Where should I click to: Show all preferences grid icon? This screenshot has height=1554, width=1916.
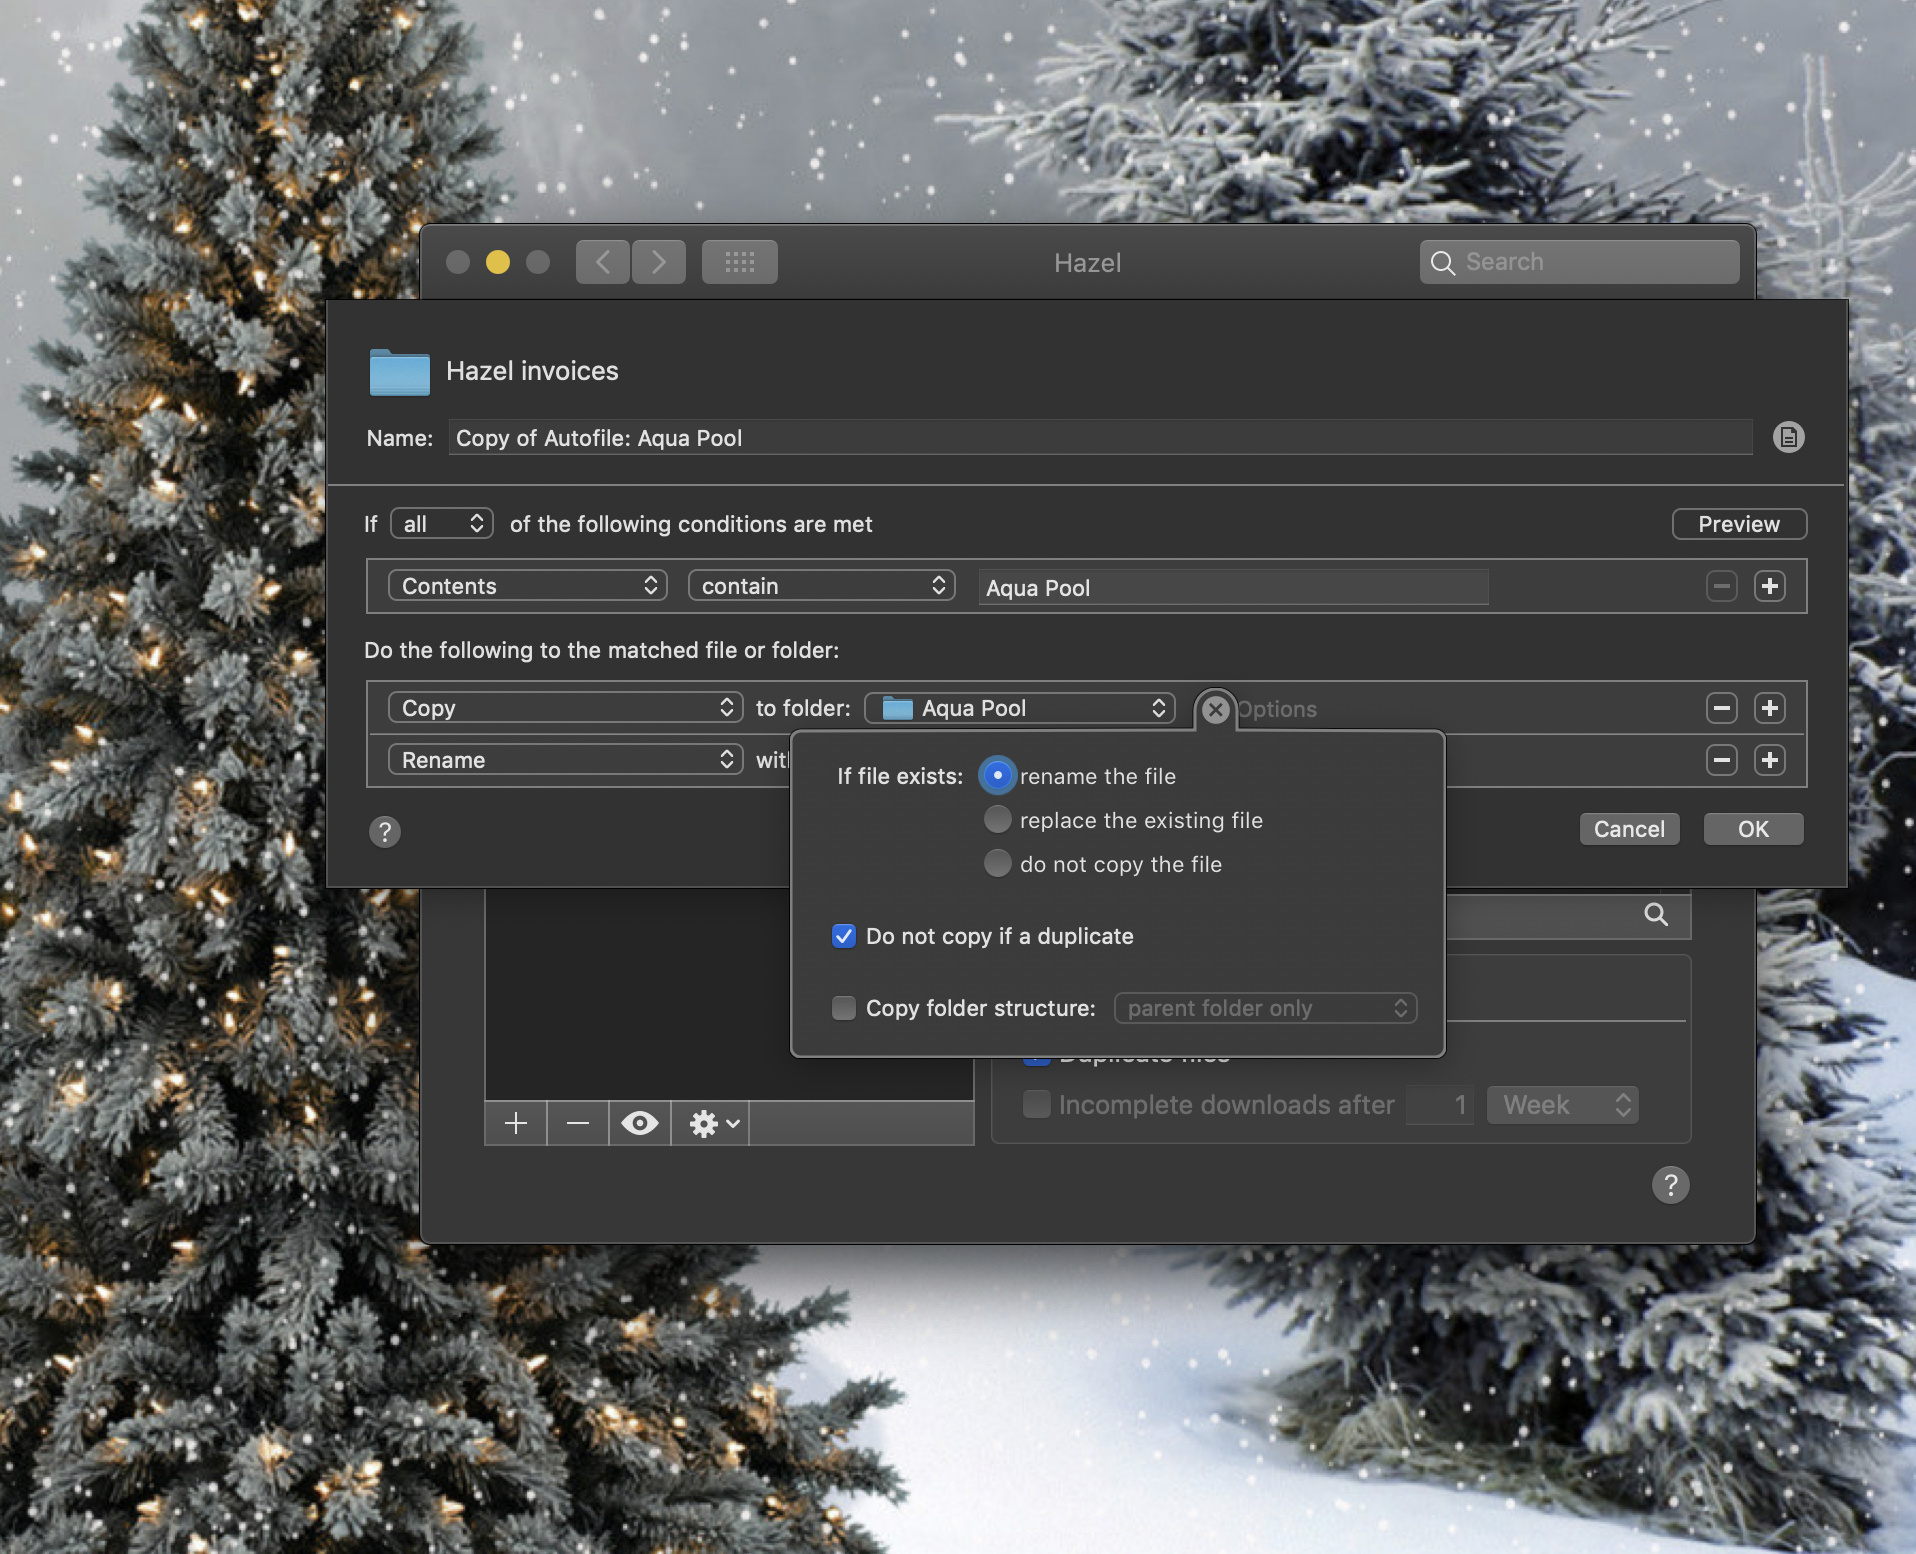pyautogui.click(x=739, y=262)
